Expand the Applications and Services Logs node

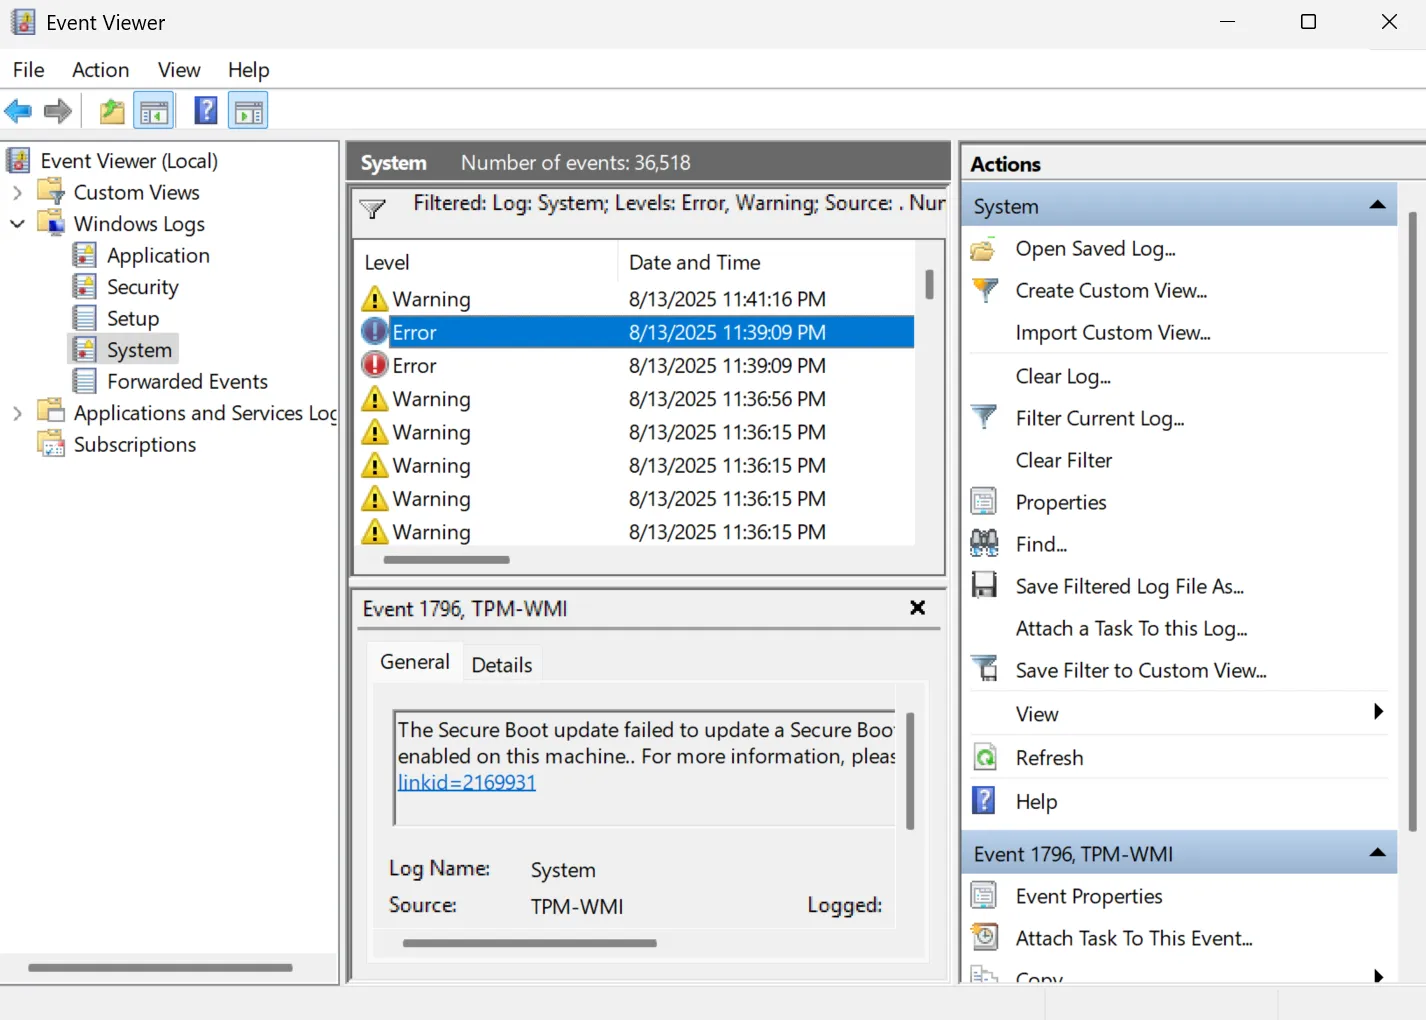pos(17,412)
